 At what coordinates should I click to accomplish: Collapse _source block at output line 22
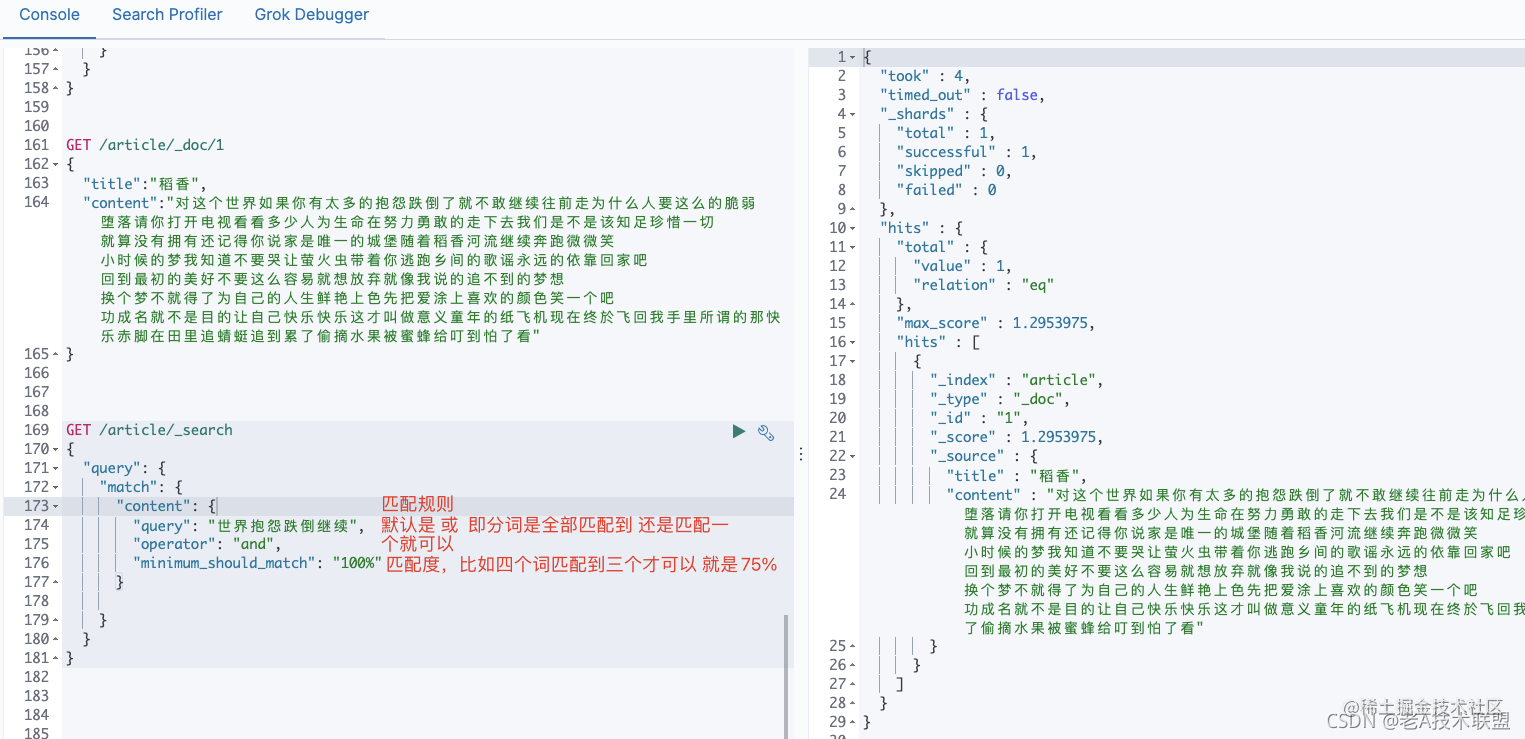click(x=853, y=456)
